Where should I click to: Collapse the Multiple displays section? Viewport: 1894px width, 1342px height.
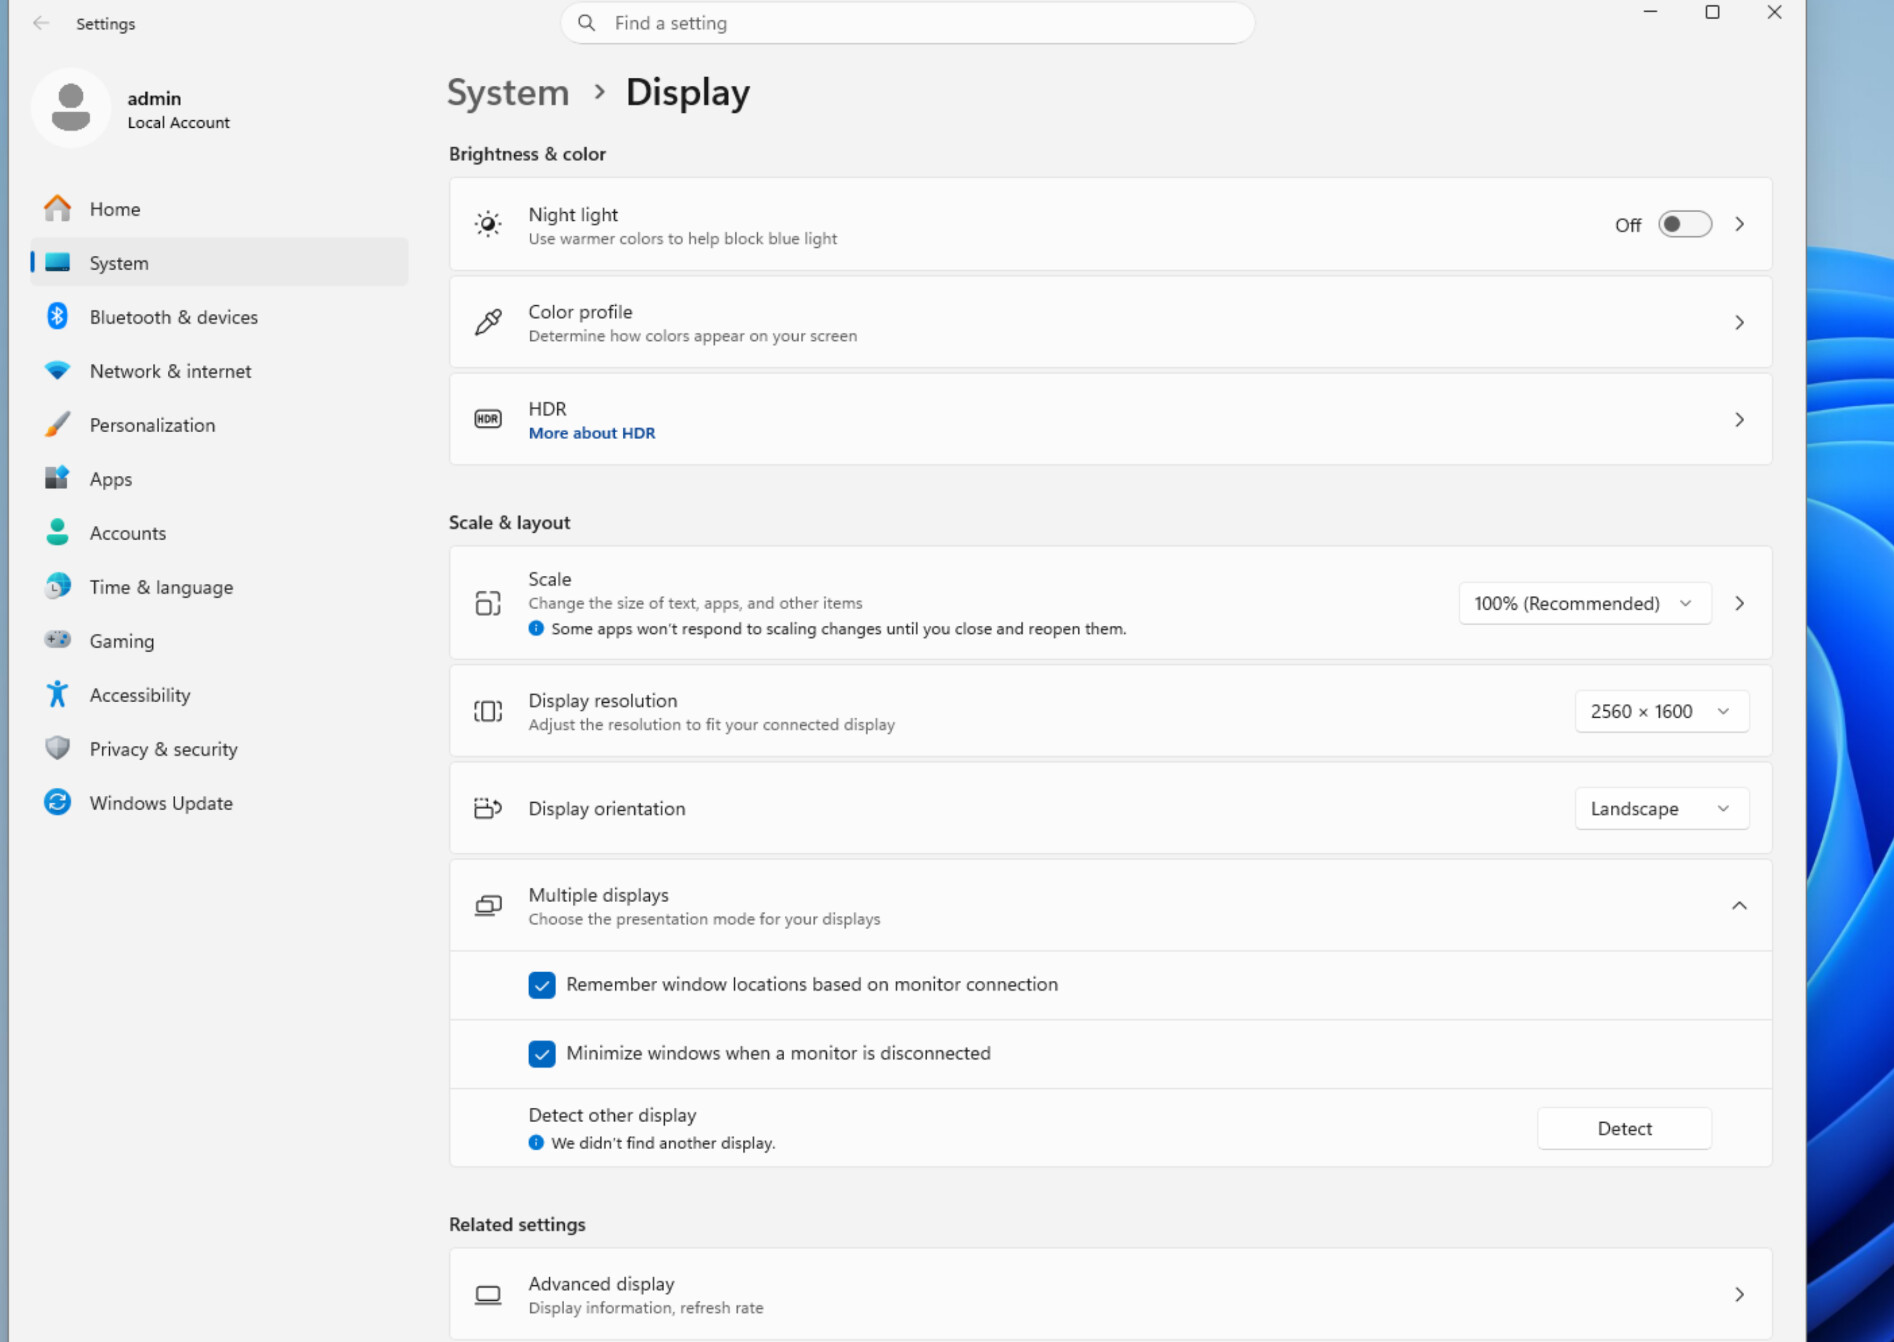[1739, 906]
